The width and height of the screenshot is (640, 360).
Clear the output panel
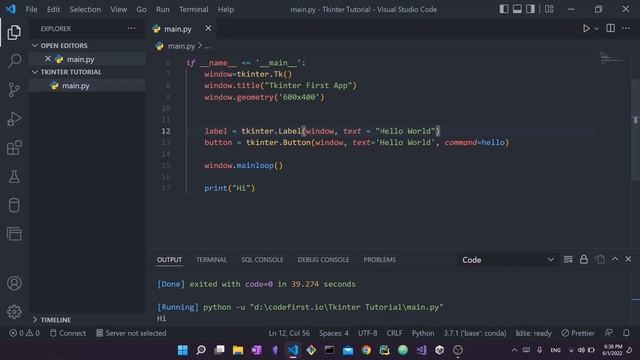(568, 260)
